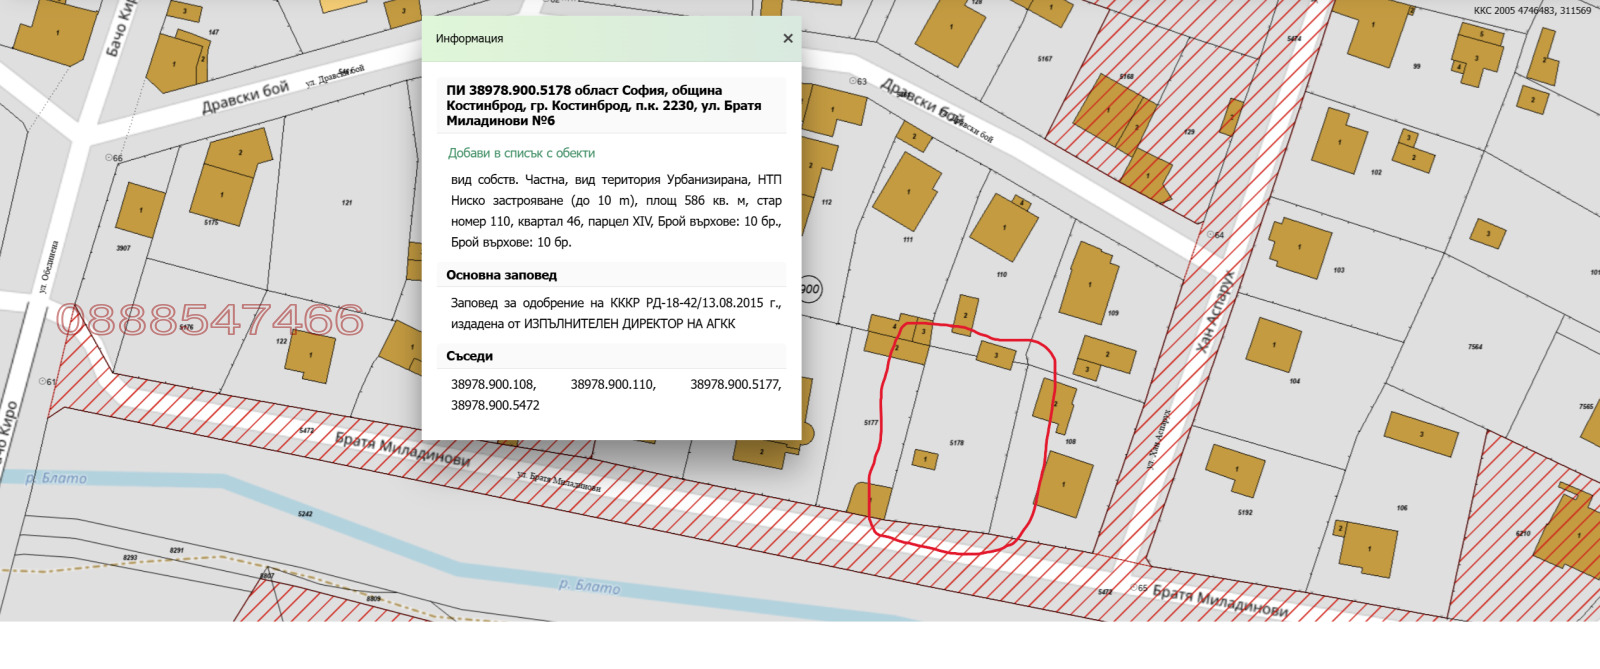
Task: Open neighbor parcel 38978.900.110 in the list
Action: (x=613, y=384)
